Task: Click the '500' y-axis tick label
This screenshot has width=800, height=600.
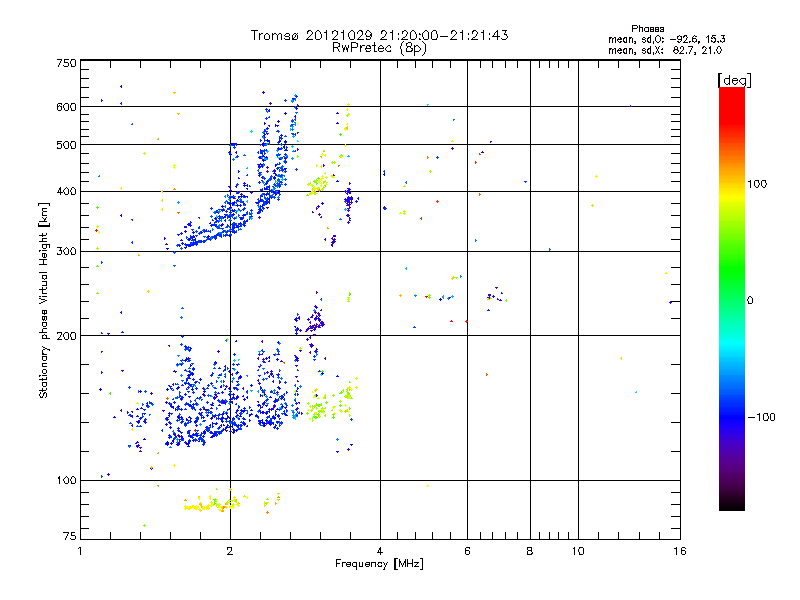Action: (66, 145)
